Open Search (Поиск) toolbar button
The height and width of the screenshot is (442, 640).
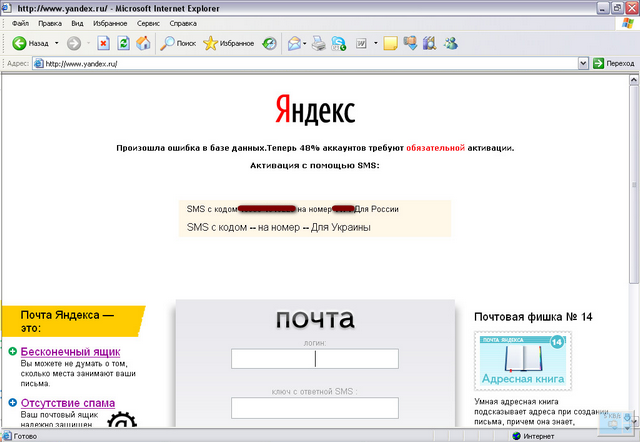(178, 43)
